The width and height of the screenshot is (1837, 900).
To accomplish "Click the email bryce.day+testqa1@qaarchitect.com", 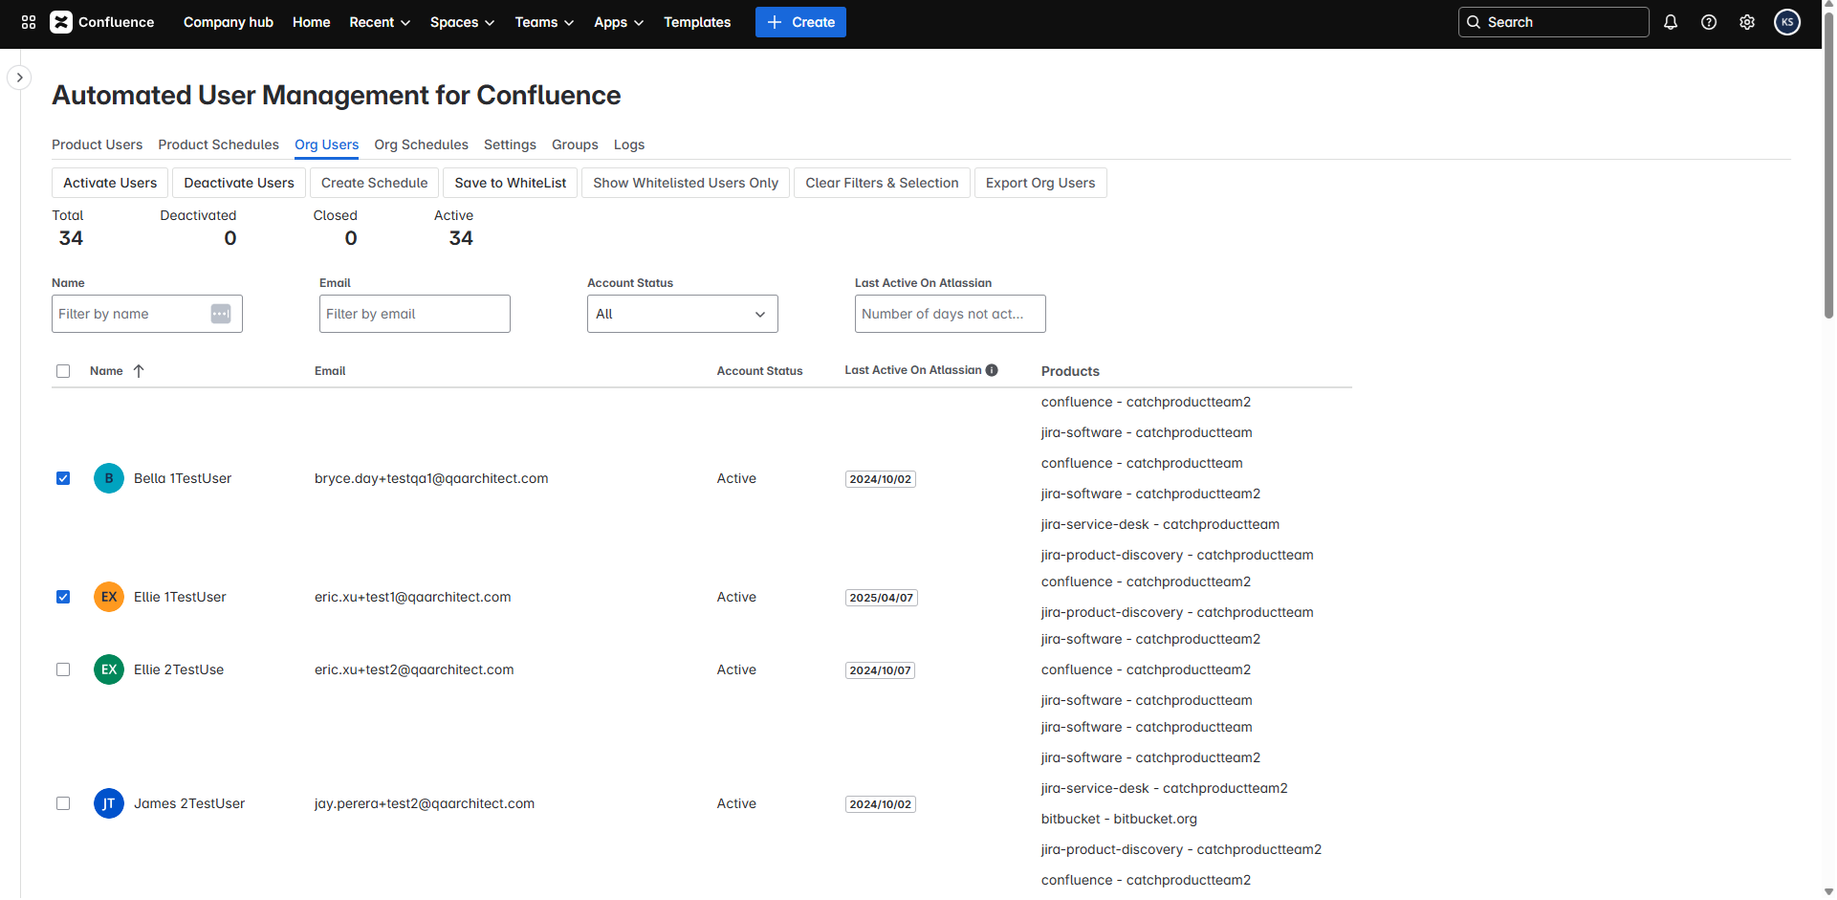I will [x=431, y=478].
